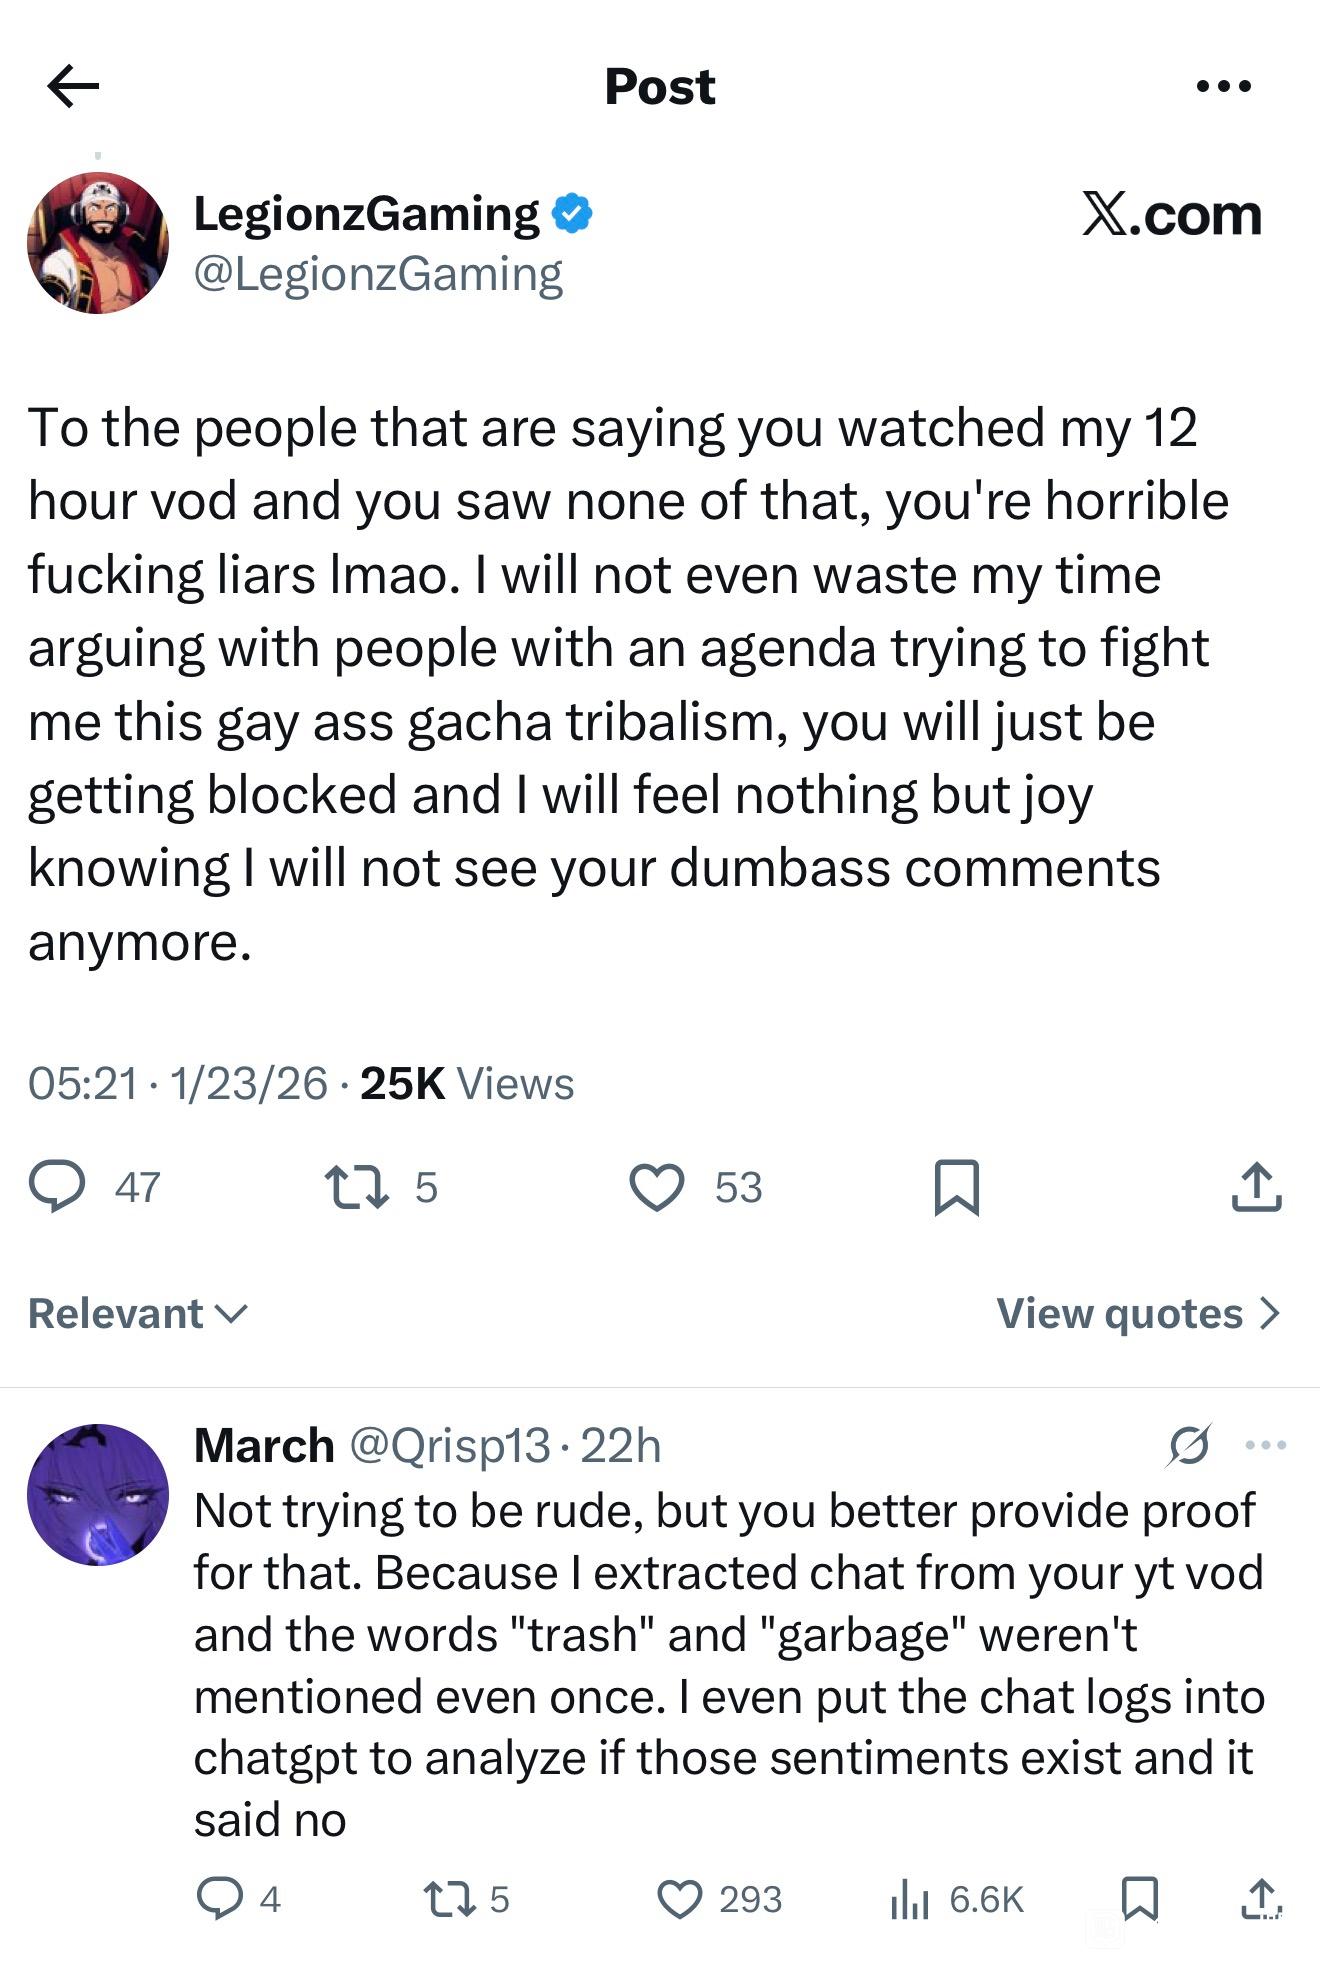
Task: View analytics for March's comment
Action: click(x=910, y=1898)
